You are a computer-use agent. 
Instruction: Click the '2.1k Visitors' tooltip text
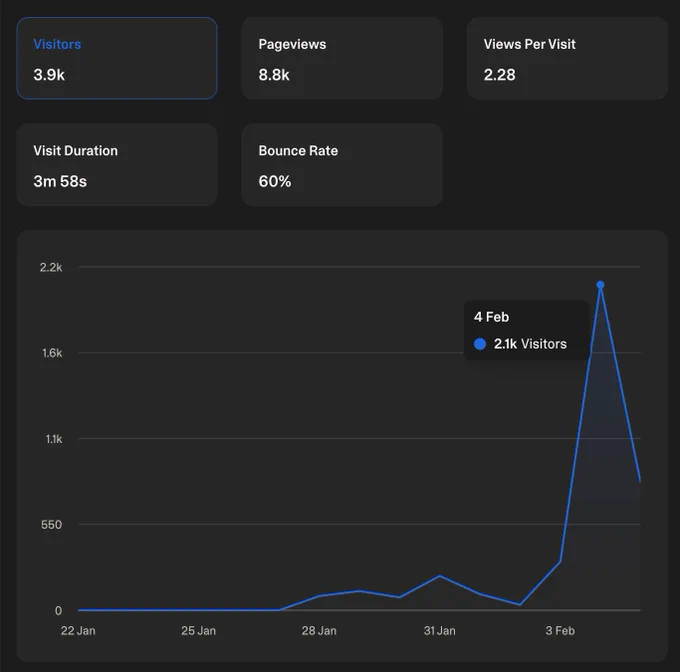click(x=530, y=344)
